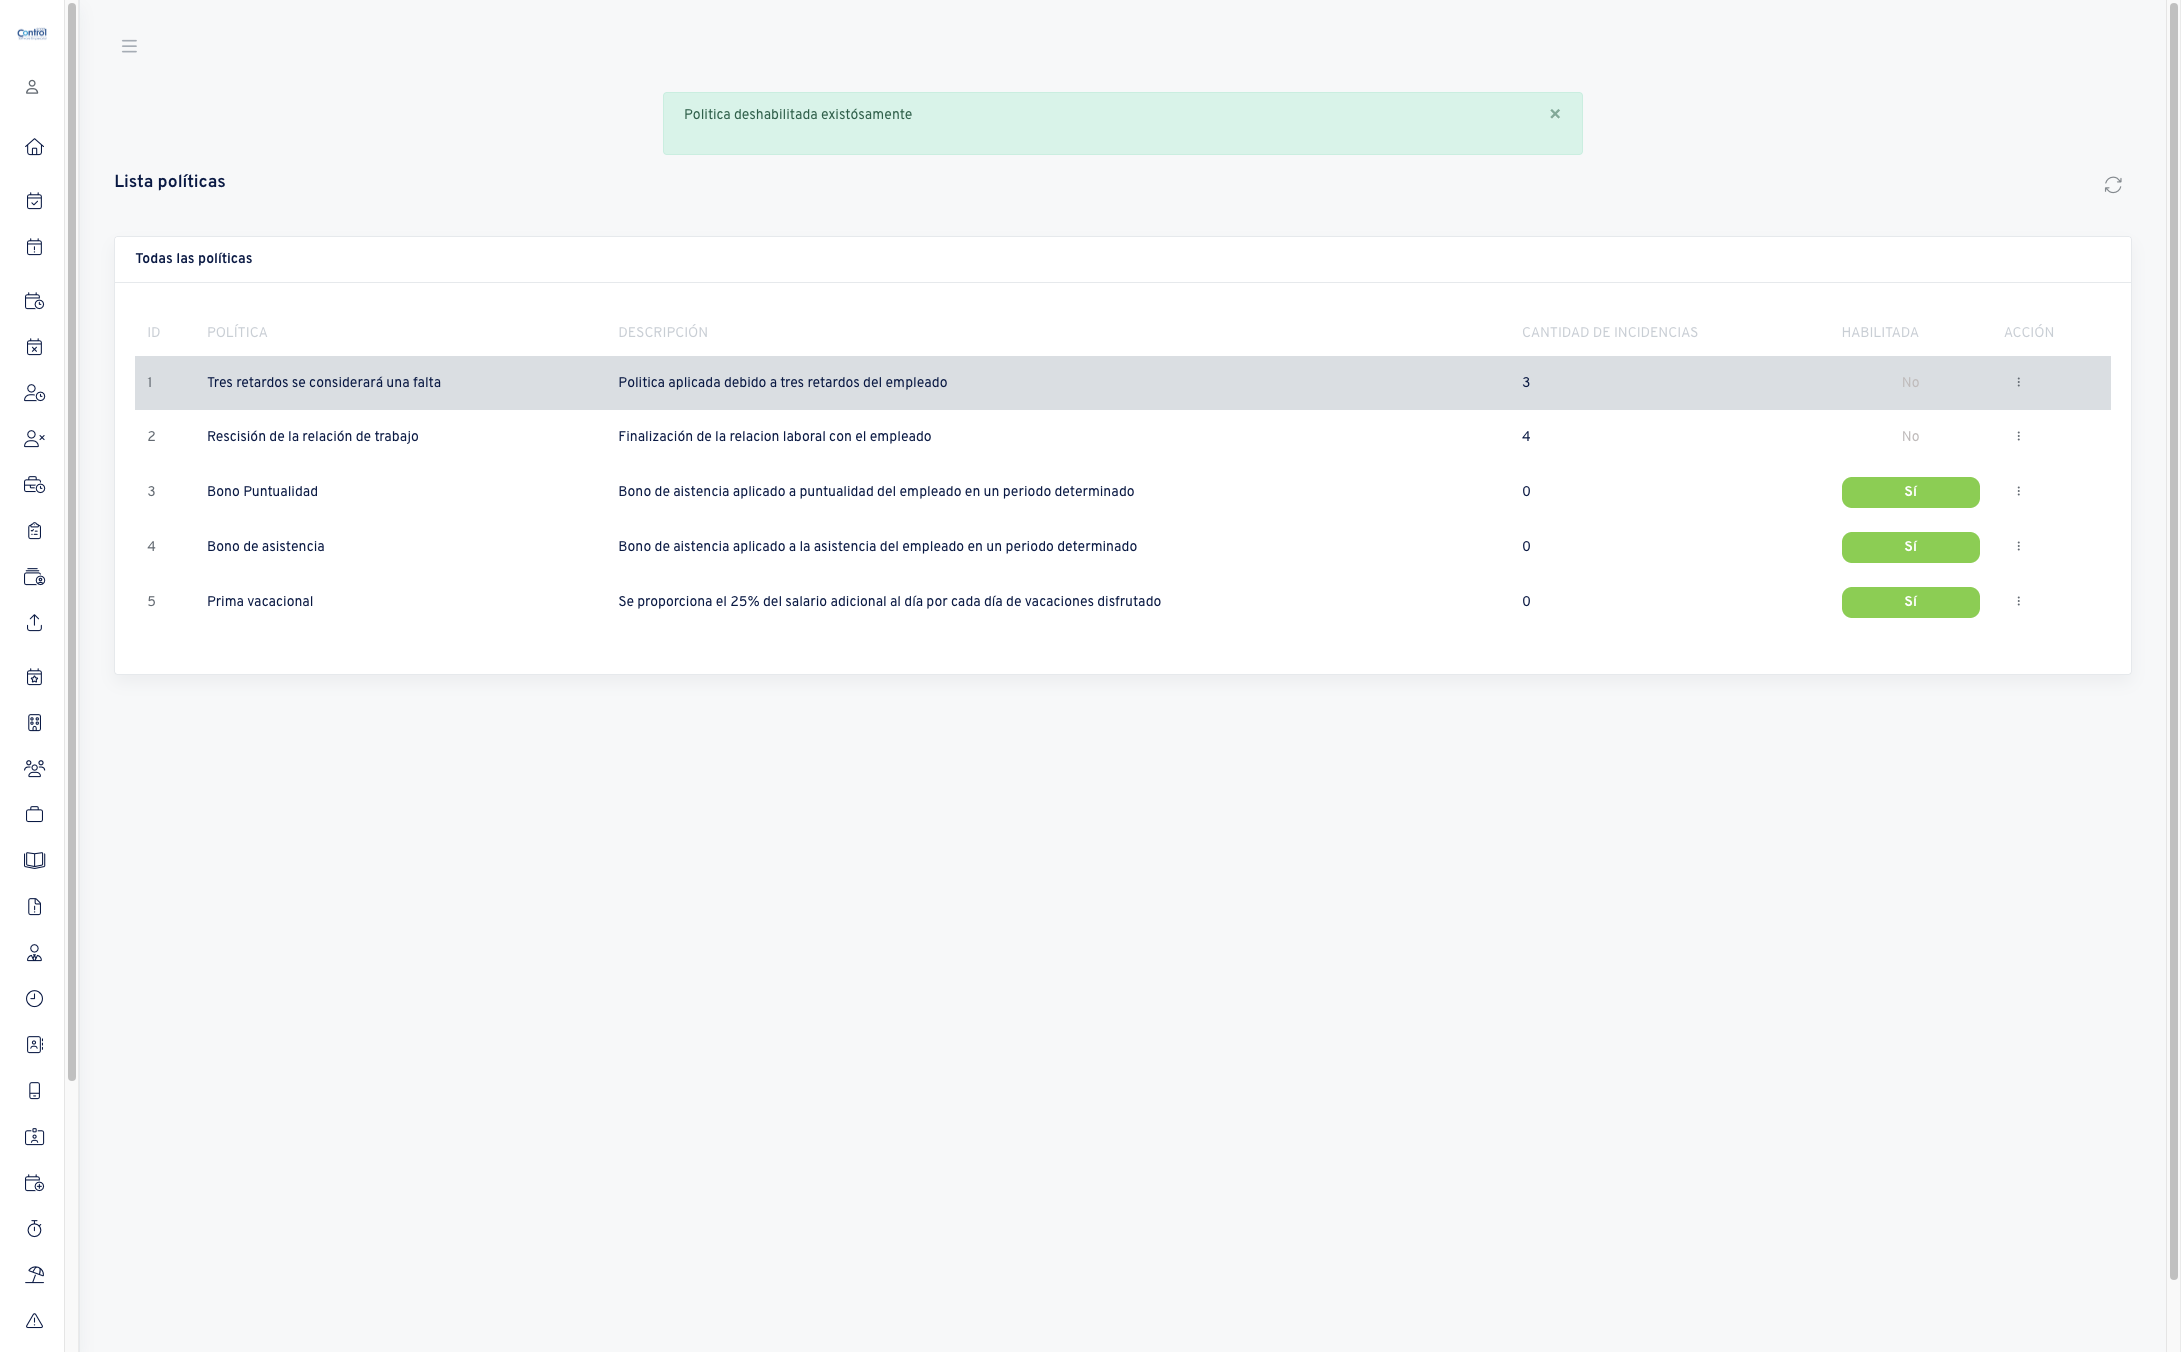Open the beach umbrella vacation icon
This screenshot has width=2181, height=1352.
pyautogui.click(x=34, y=1275)
